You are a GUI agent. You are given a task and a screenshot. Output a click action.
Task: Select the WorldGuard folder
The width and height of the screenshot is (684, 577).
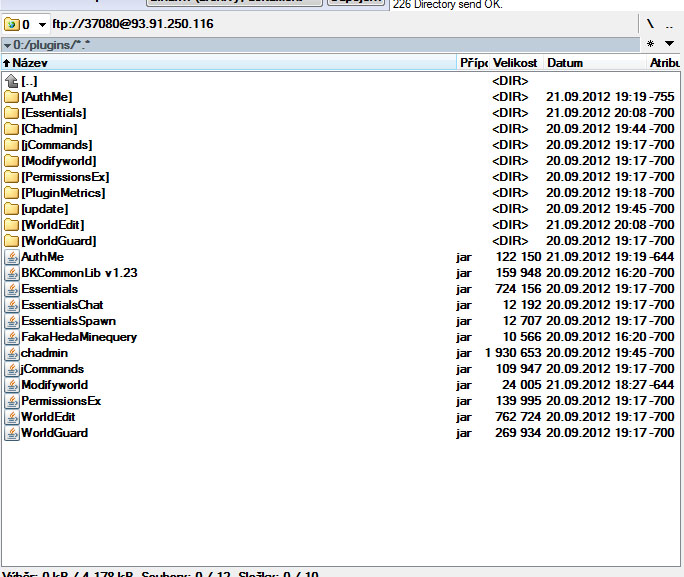click(58, 241)
